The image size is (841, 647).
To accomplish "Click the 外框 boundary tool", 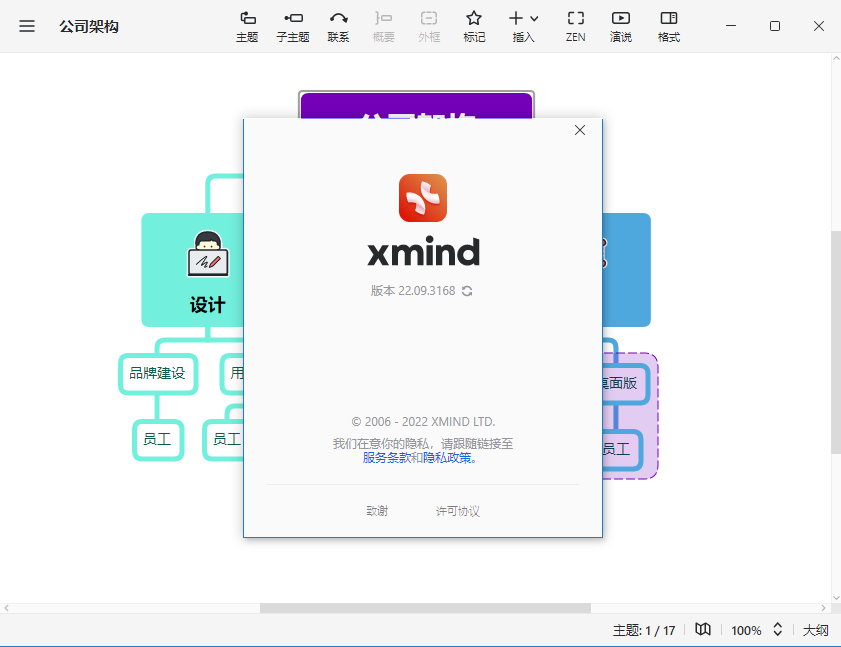I will click(429, 26).
